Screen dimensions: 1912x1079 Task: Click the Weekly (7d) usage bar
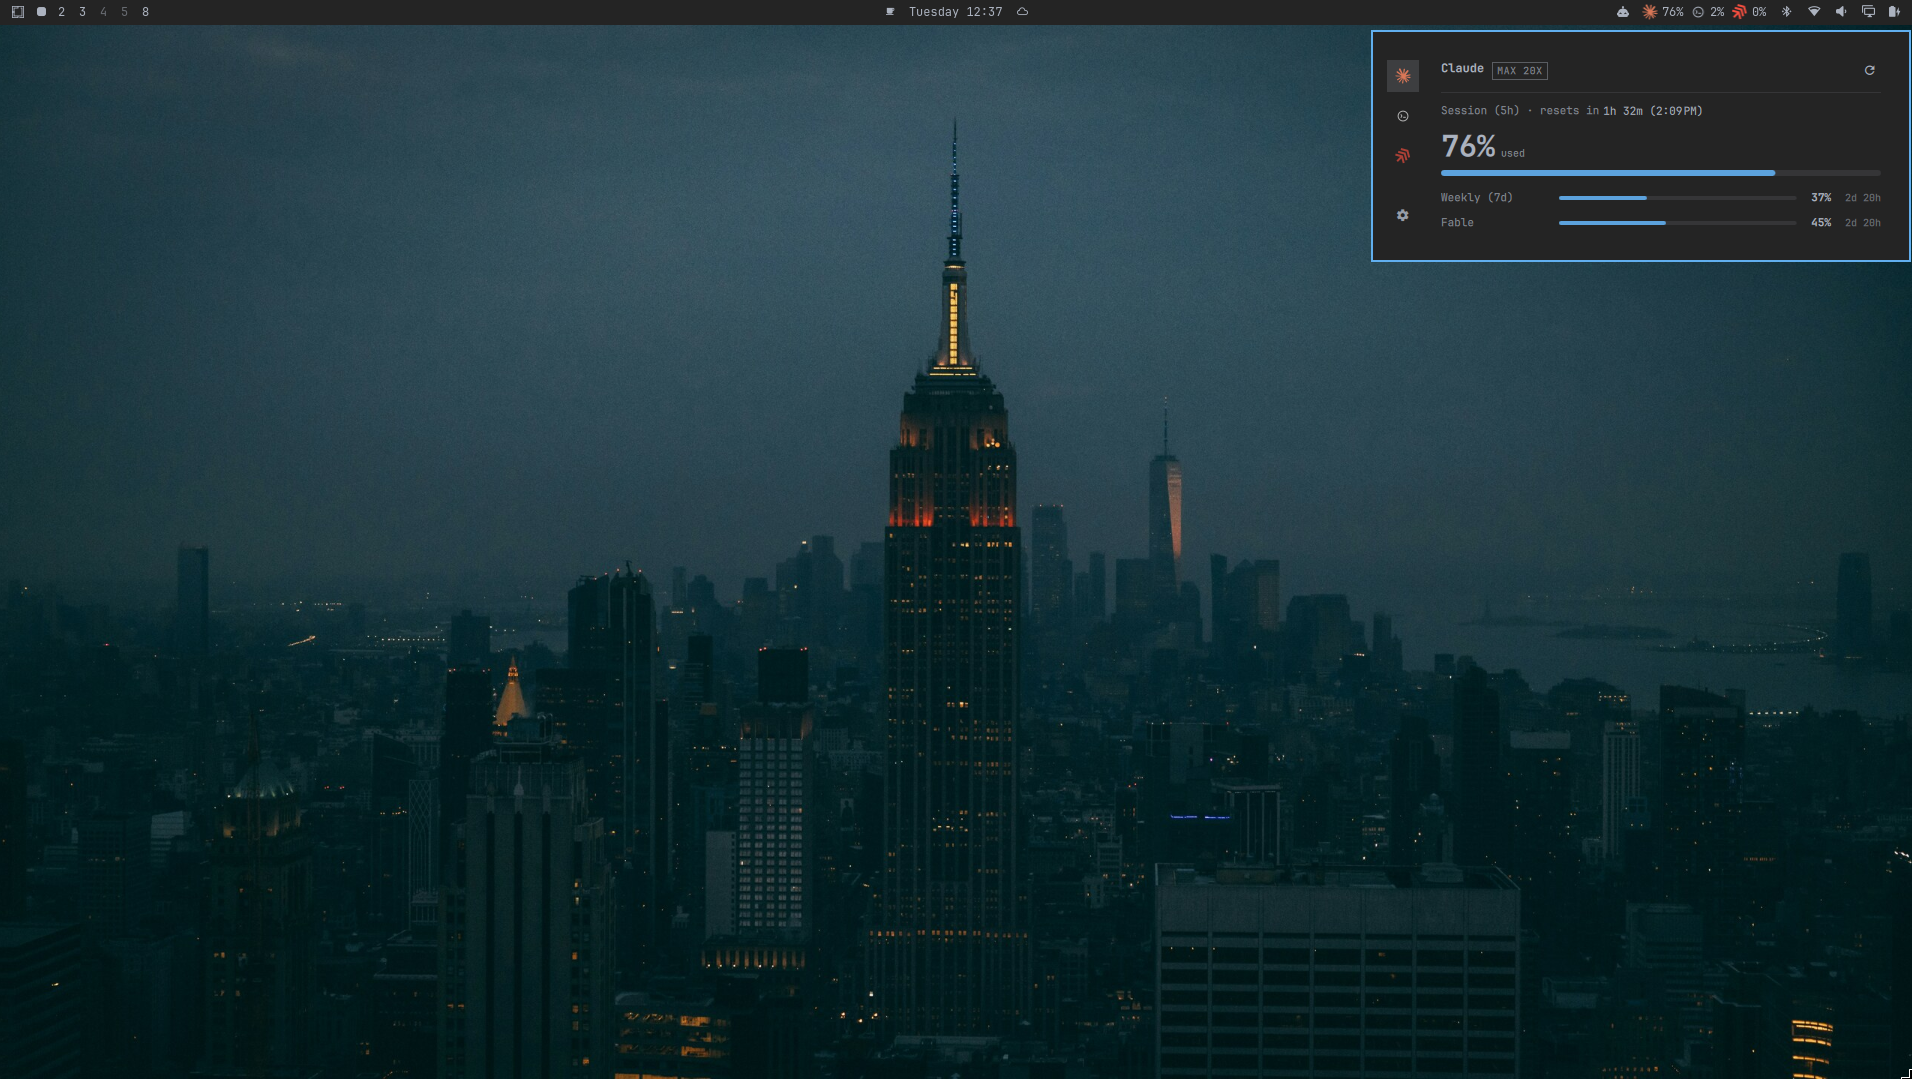1677,198
